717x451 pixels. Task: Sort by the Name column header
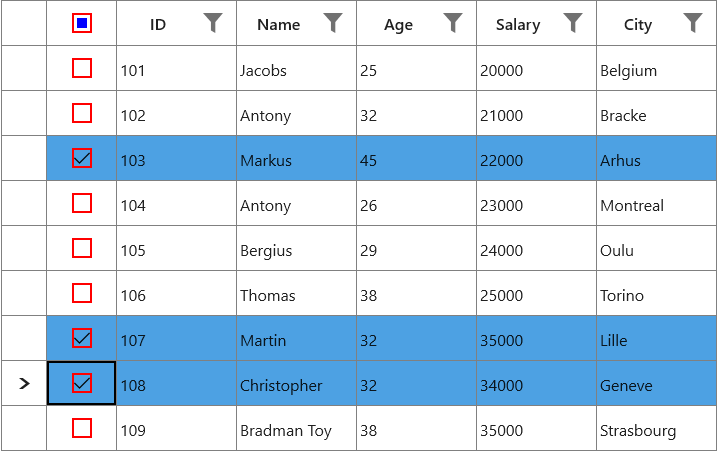point(278,25)
